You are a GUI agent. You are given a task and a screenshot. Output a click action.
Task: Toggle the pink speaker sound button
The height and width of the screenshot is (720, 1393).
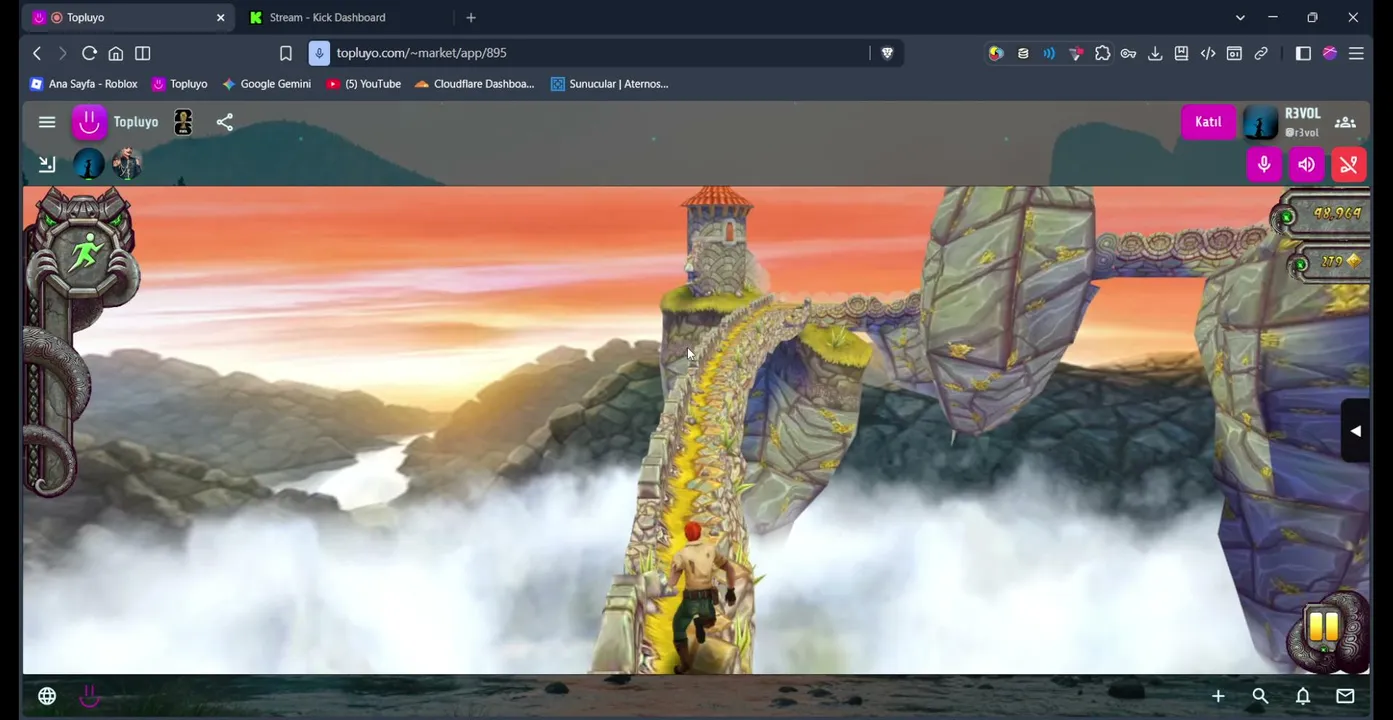(x=1306, y=164)
